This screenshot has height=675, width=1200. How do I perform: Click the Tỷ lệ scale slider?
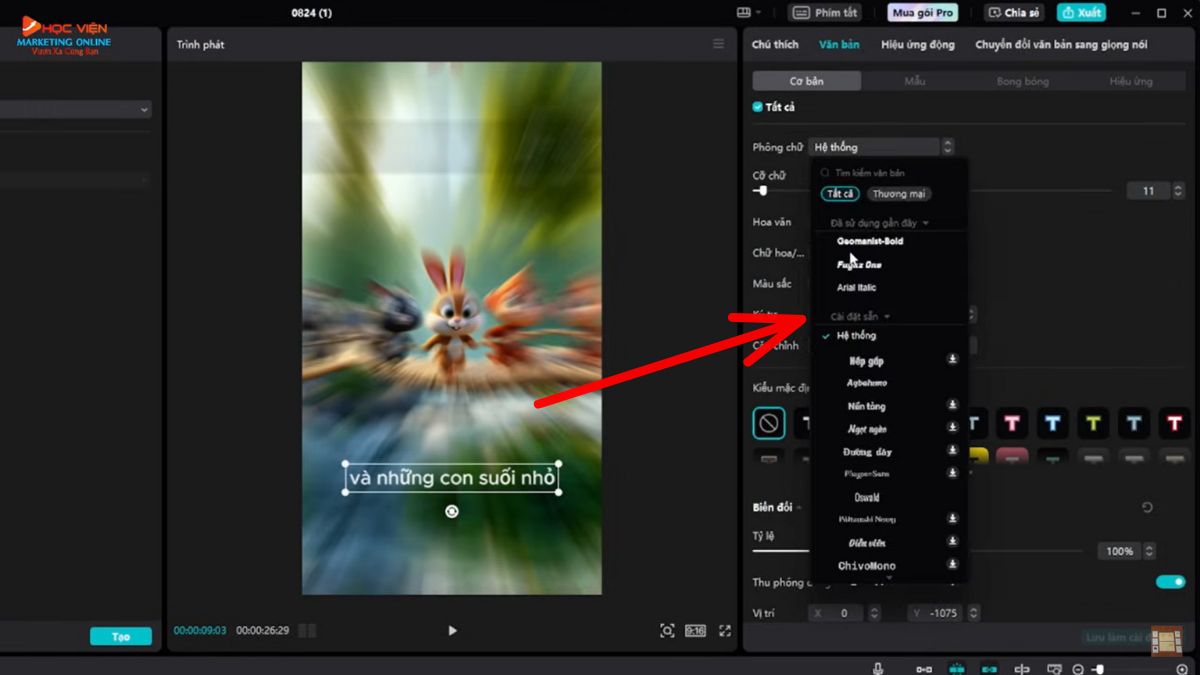point(918,551)
